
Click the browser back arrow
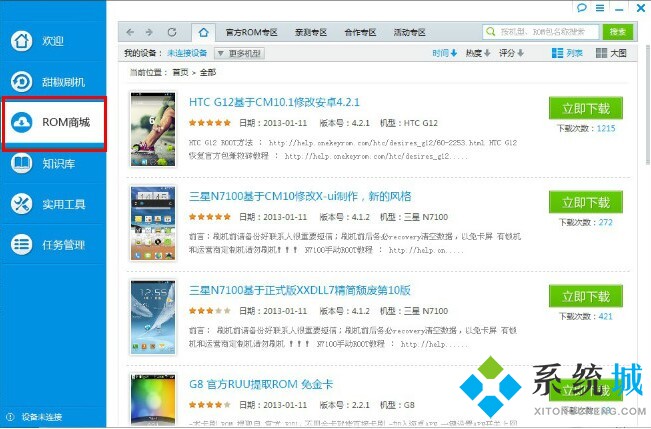(x=130, y=32)
